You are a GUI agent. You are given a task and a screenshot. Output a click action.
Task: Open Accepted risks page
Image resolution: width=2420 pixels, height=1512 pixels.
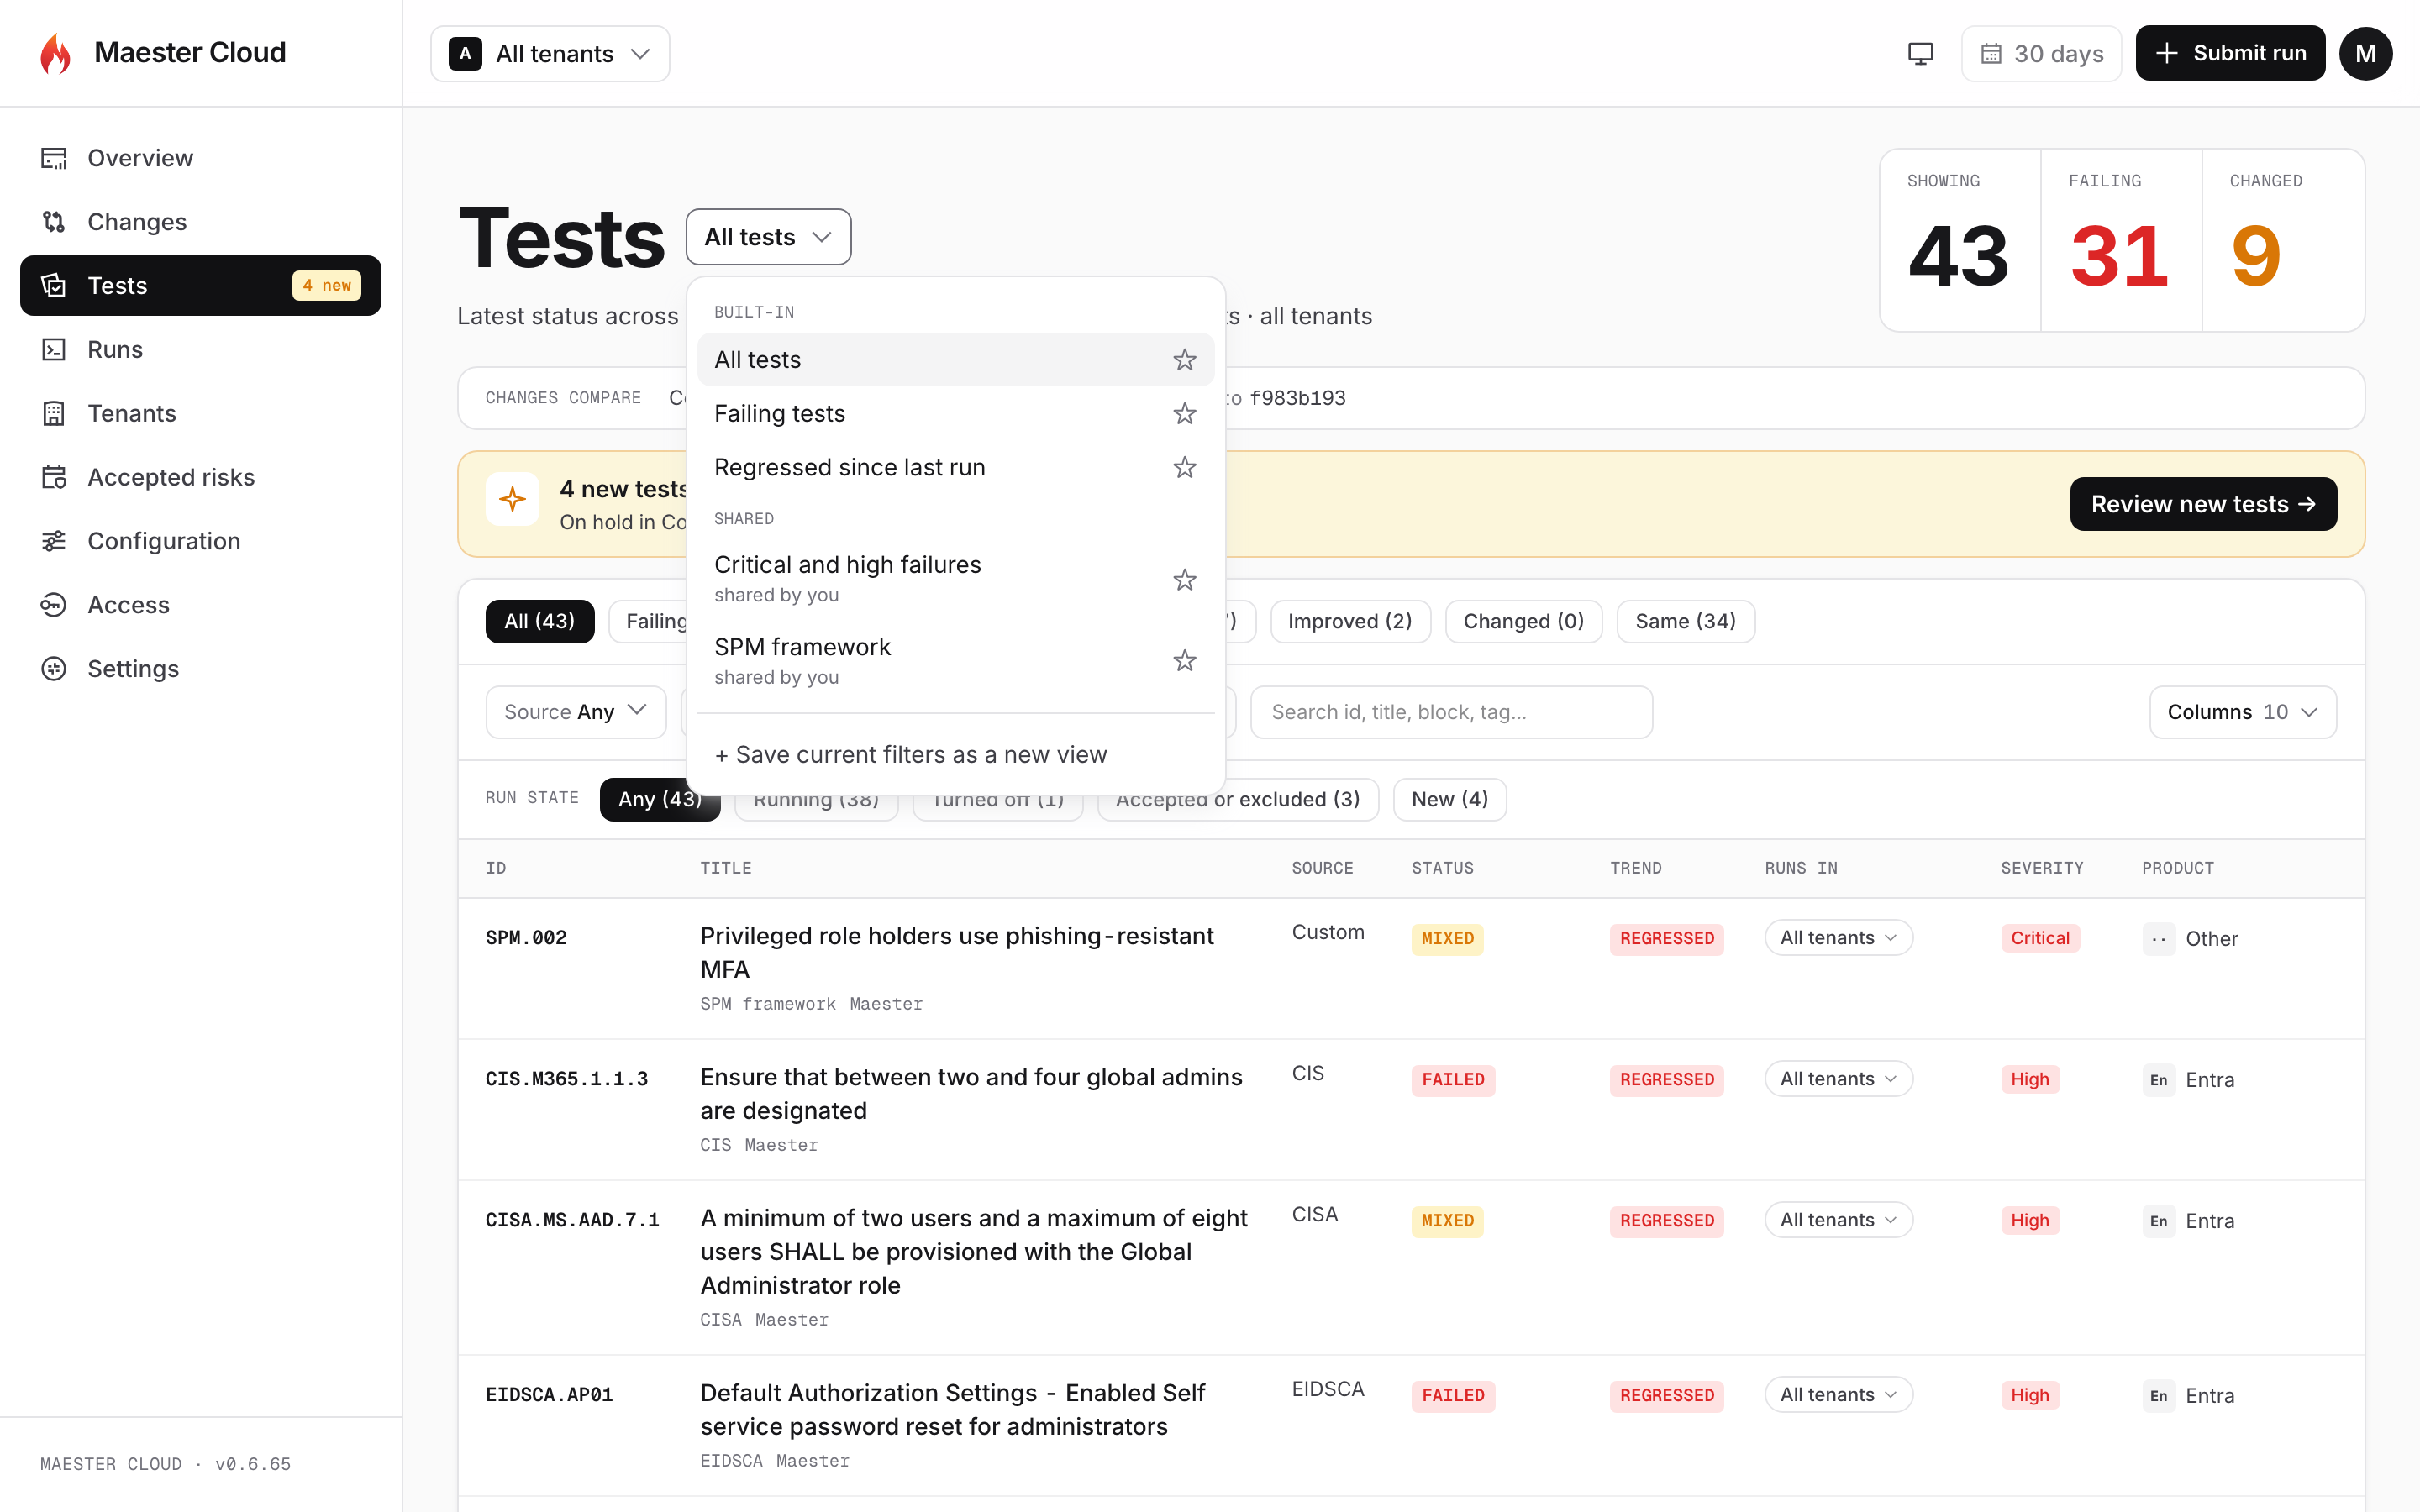200,477
